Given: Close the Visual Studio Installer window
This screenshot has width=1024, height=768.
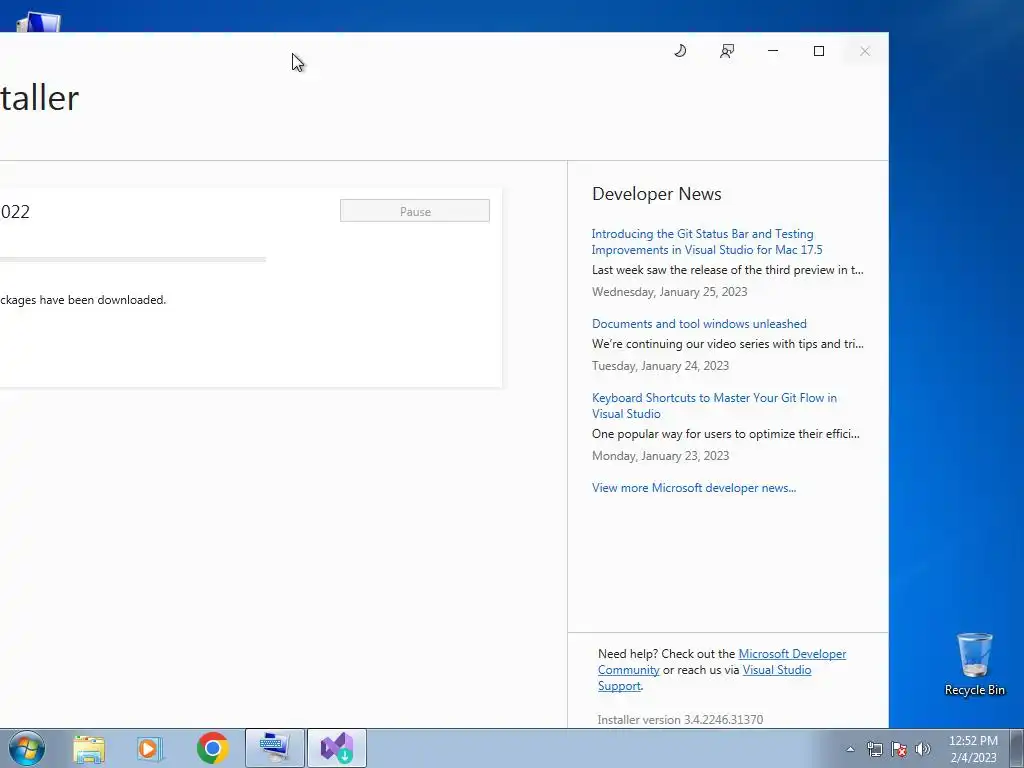Looking at the screenshot, I should tap(865, 51).
